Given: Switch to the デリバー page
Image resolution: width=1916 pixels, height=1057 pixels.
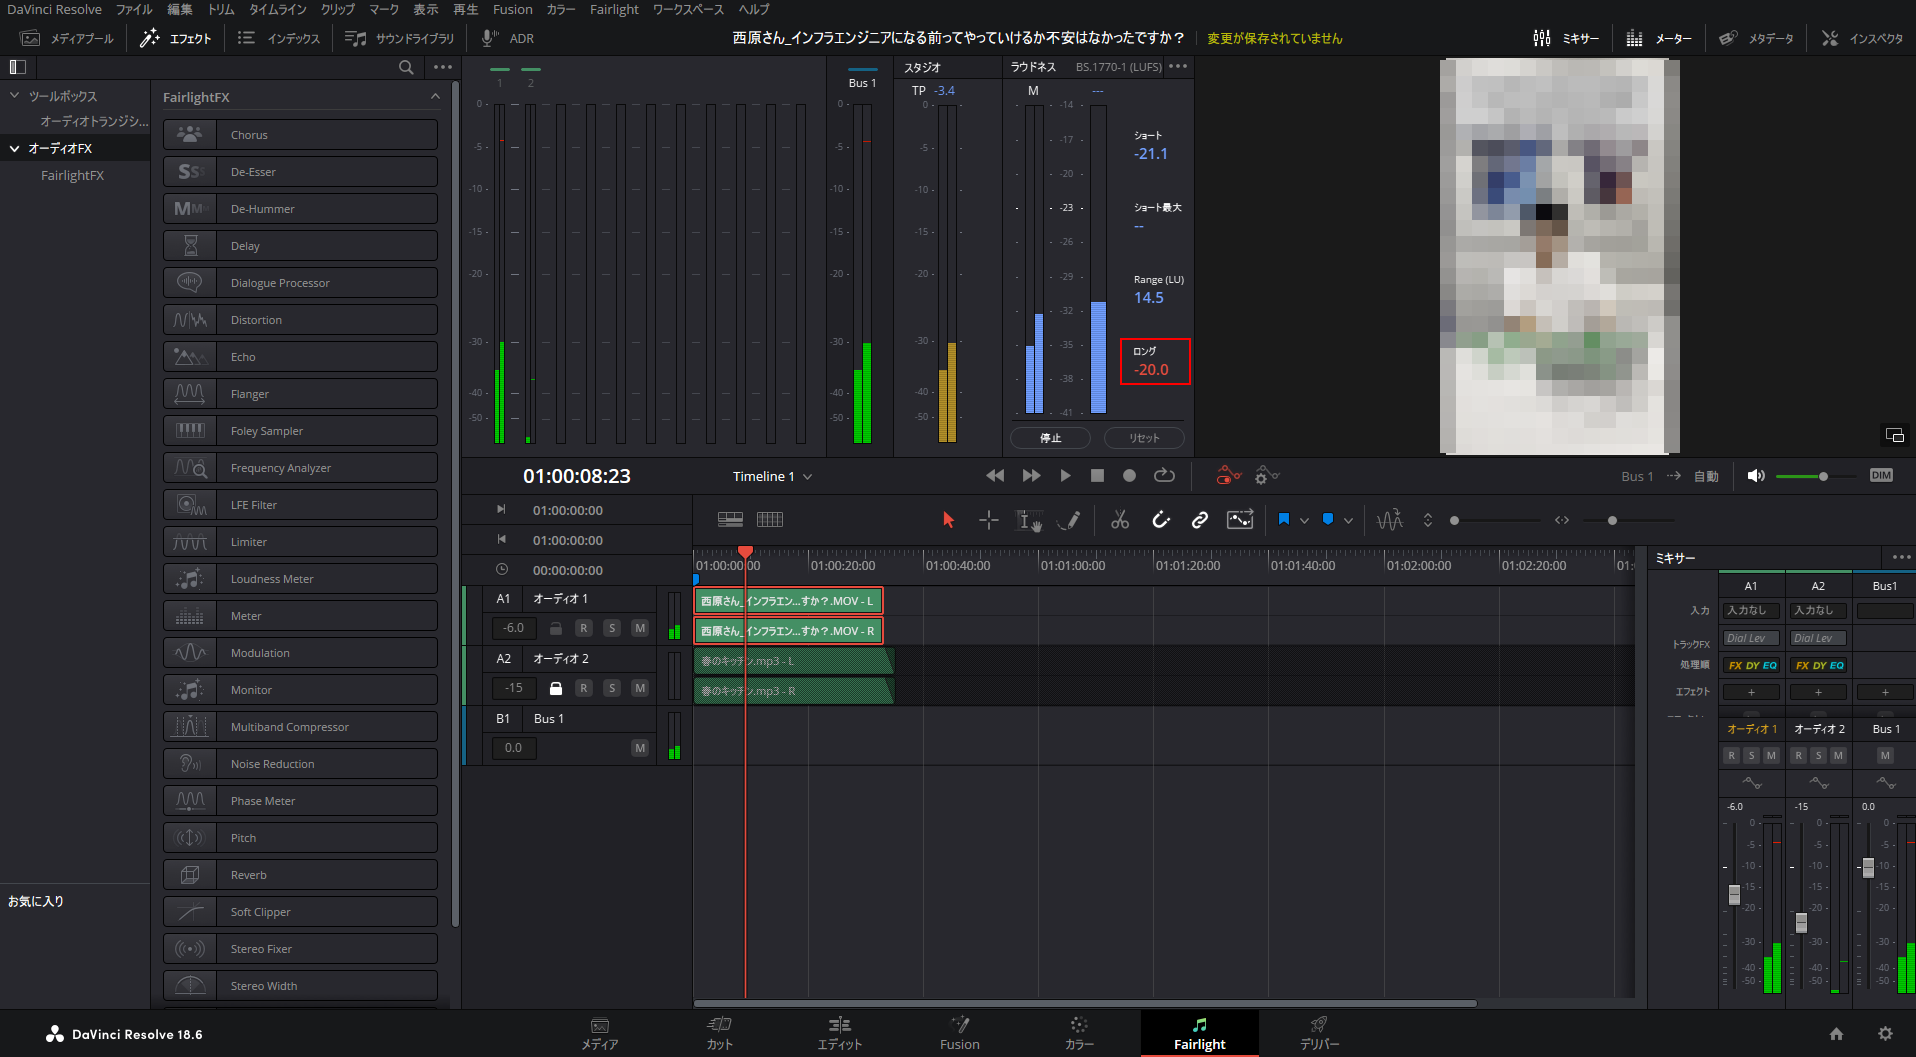Looking at the screenshot, I should point(1319,1033).
